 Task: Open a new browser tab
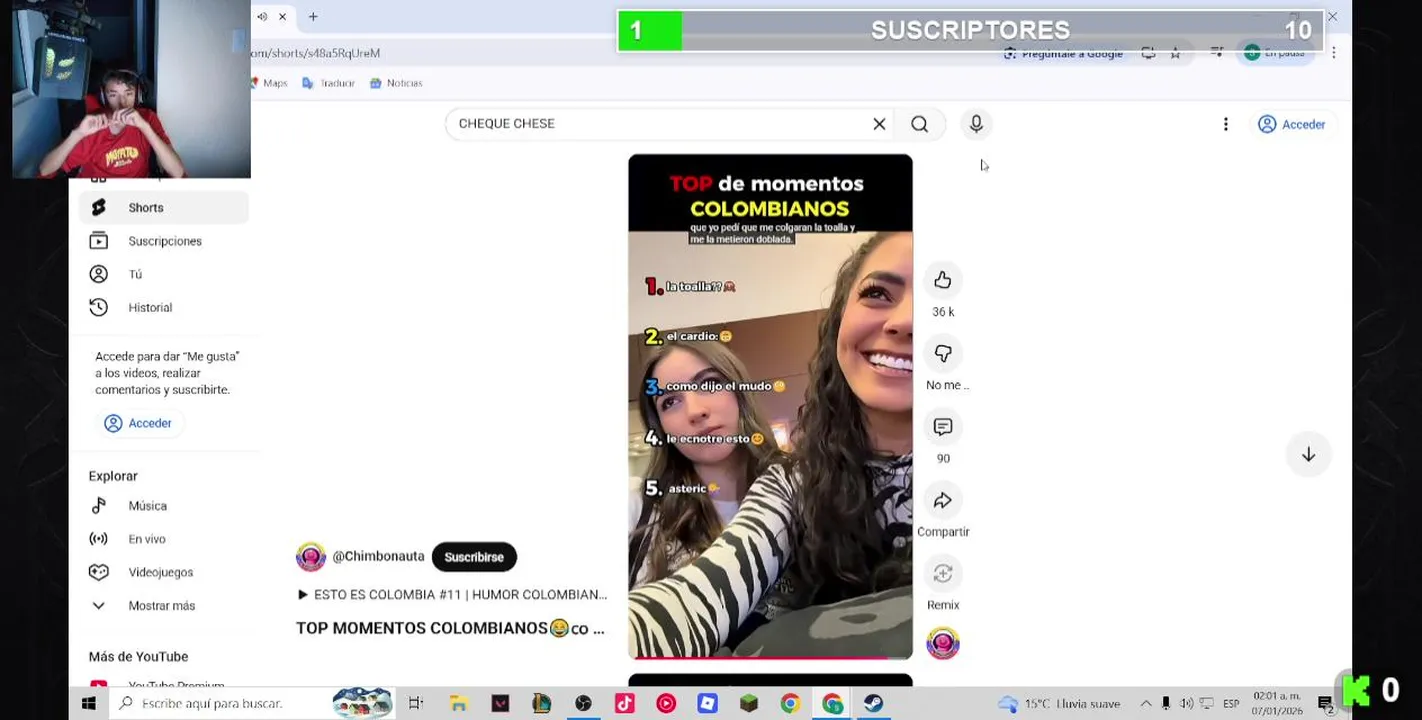(x=313, y=17)
